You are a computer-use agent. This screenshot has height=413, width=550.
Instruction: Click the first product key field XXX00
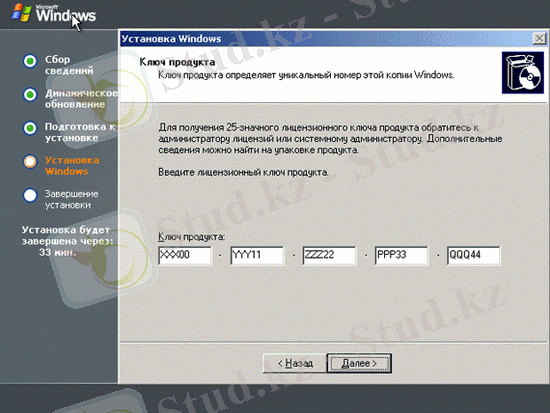[185, 255]
